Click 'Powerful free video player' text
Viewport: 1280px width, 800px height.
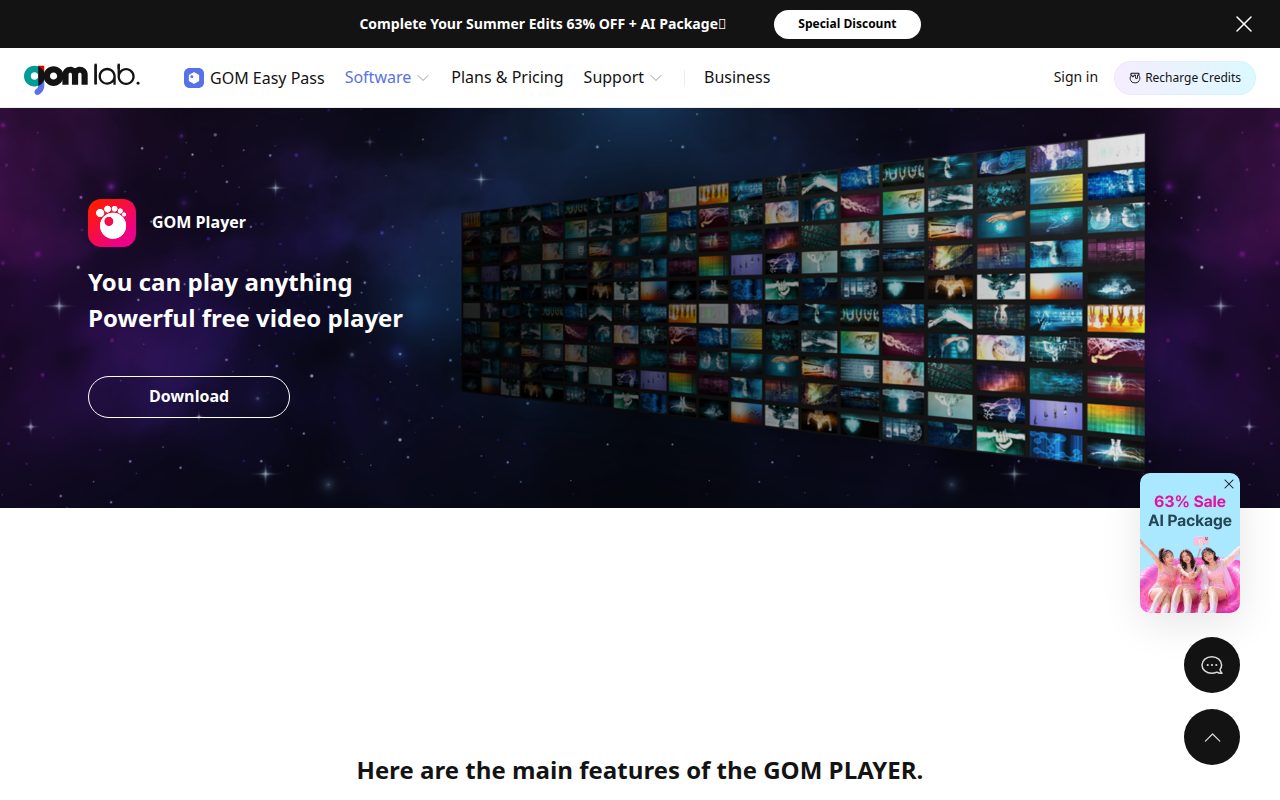tap(245, 319)
